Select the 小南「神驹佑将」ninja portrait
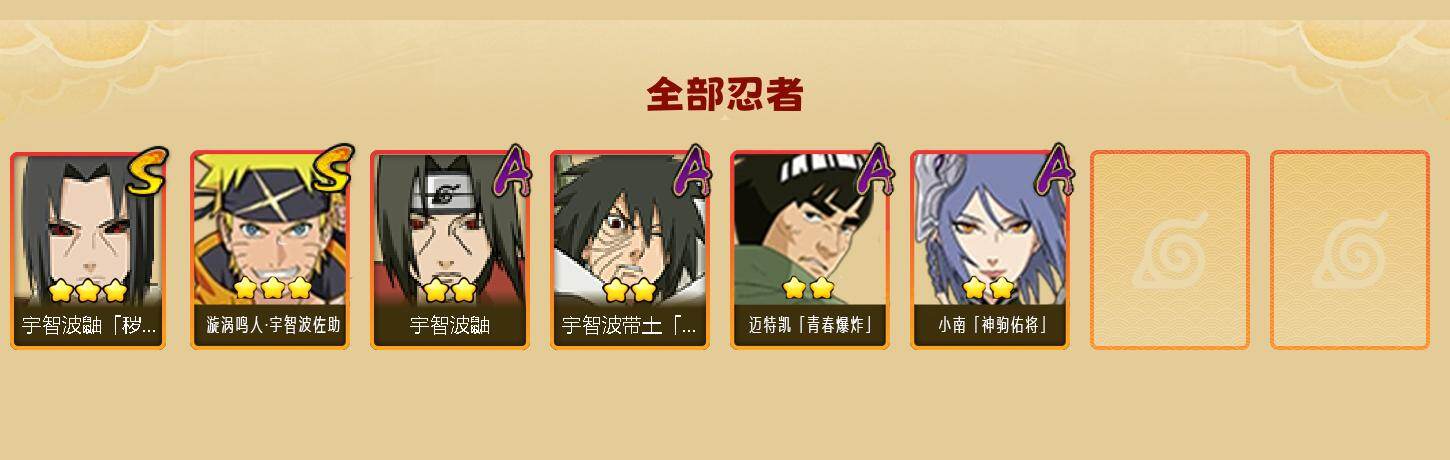The image size is (1450, 460). coord(990,250)
